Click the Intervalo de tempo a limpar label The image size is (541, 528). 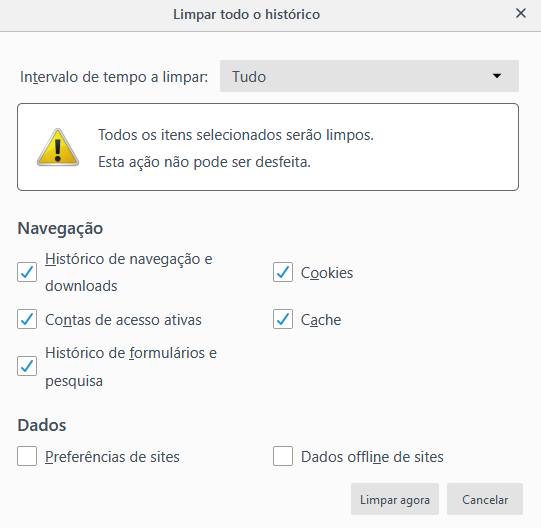point(114,77)
